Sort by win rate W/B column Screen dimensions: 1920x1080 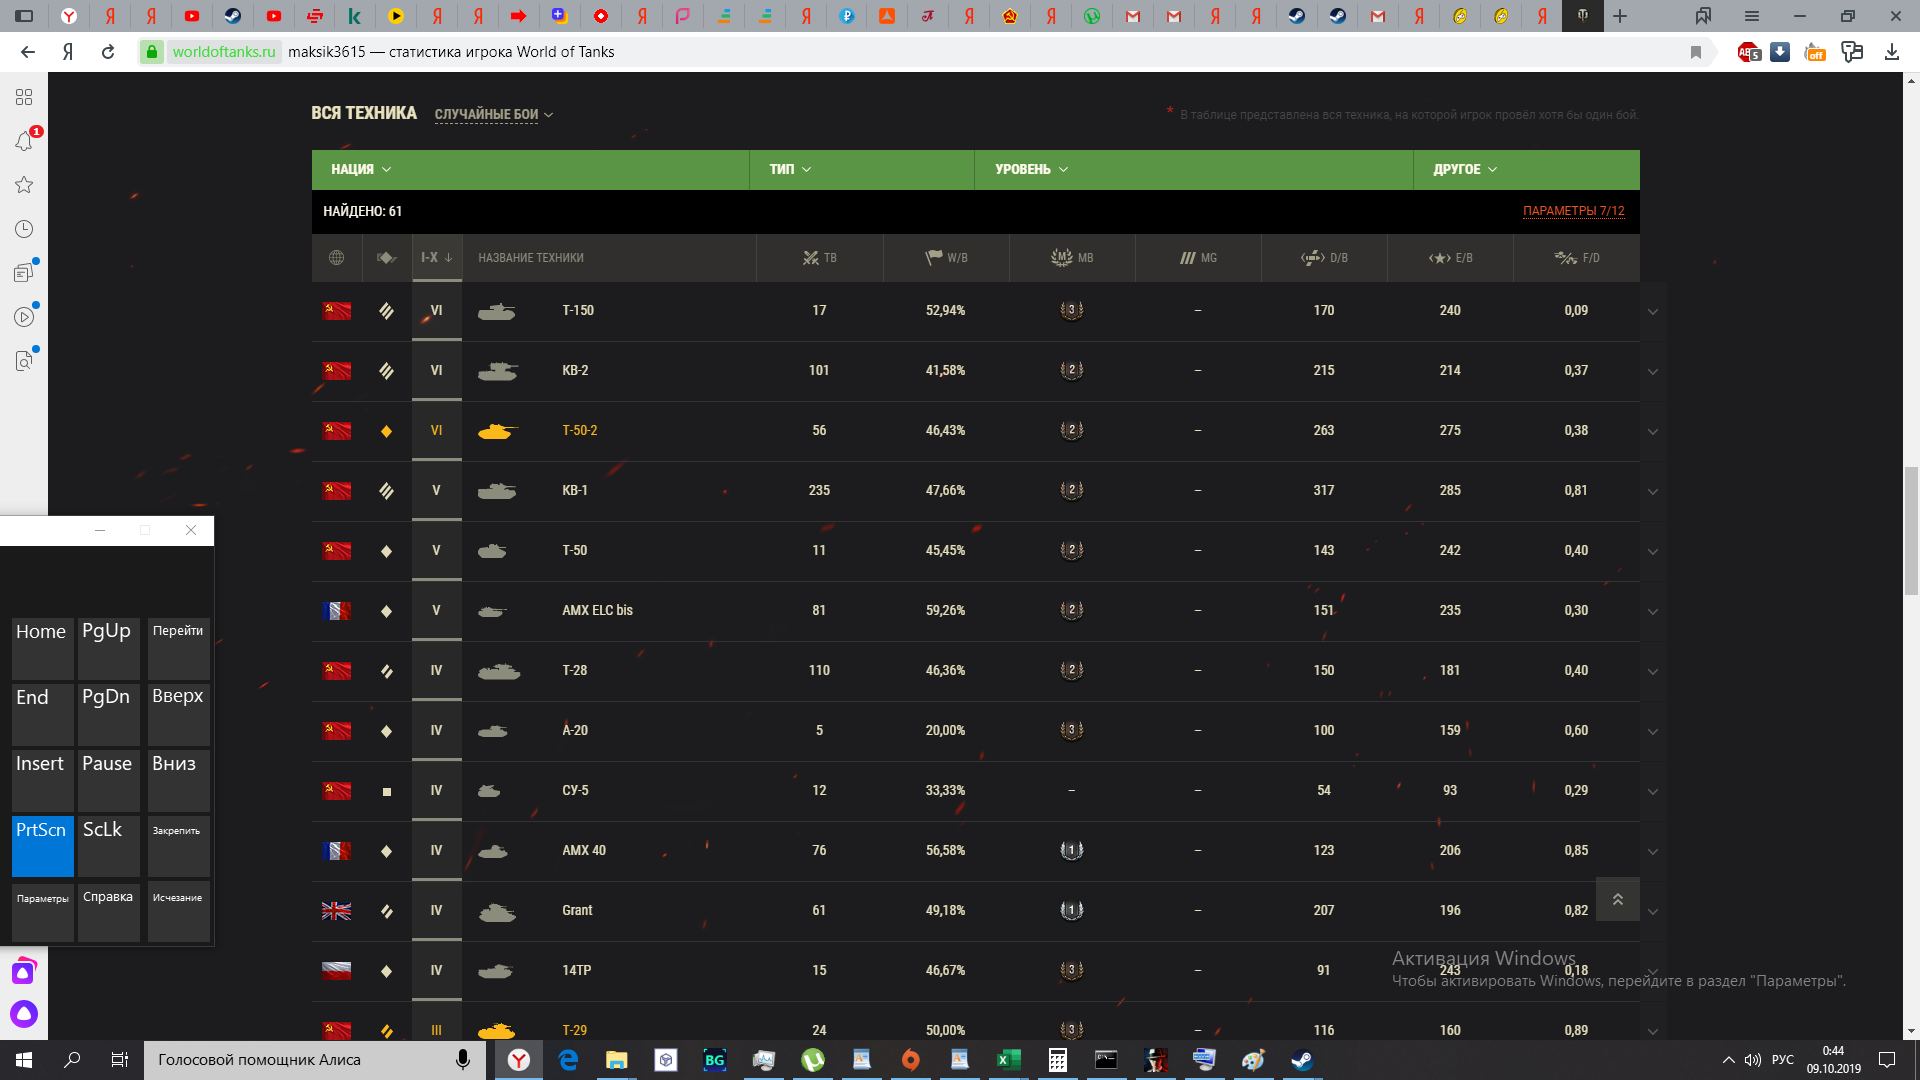pyautogui.click(x=946, y=258)
